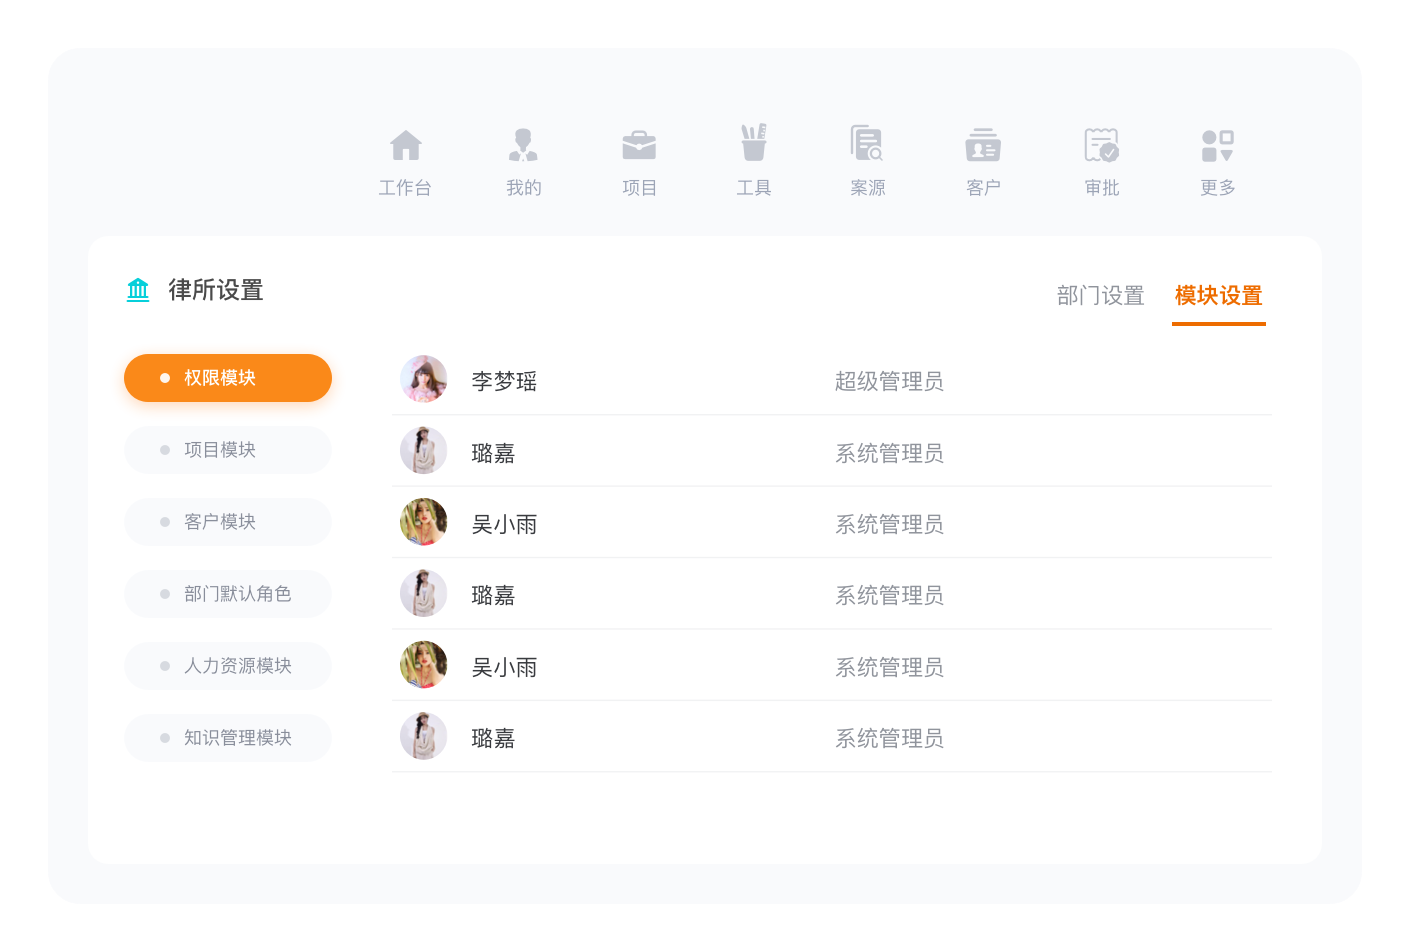Choose 客户模块 from the sidebar
The width and height of the screenshot is (1412, 952).
228,522
